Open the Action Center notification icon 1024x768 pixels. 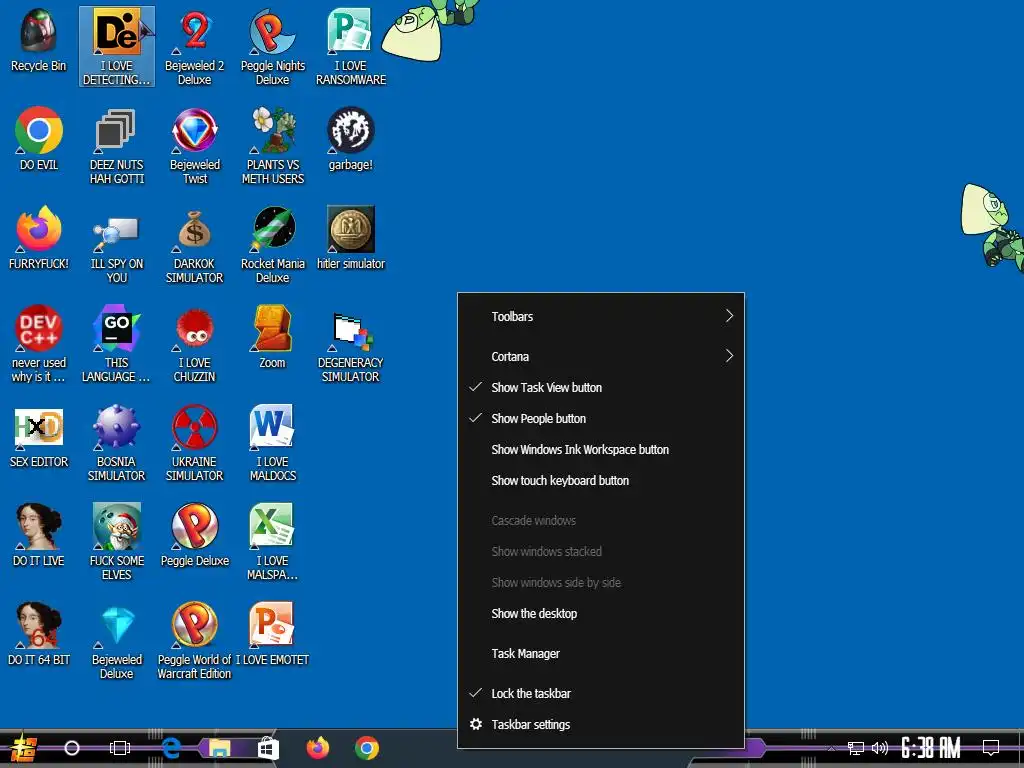point(991,747)
